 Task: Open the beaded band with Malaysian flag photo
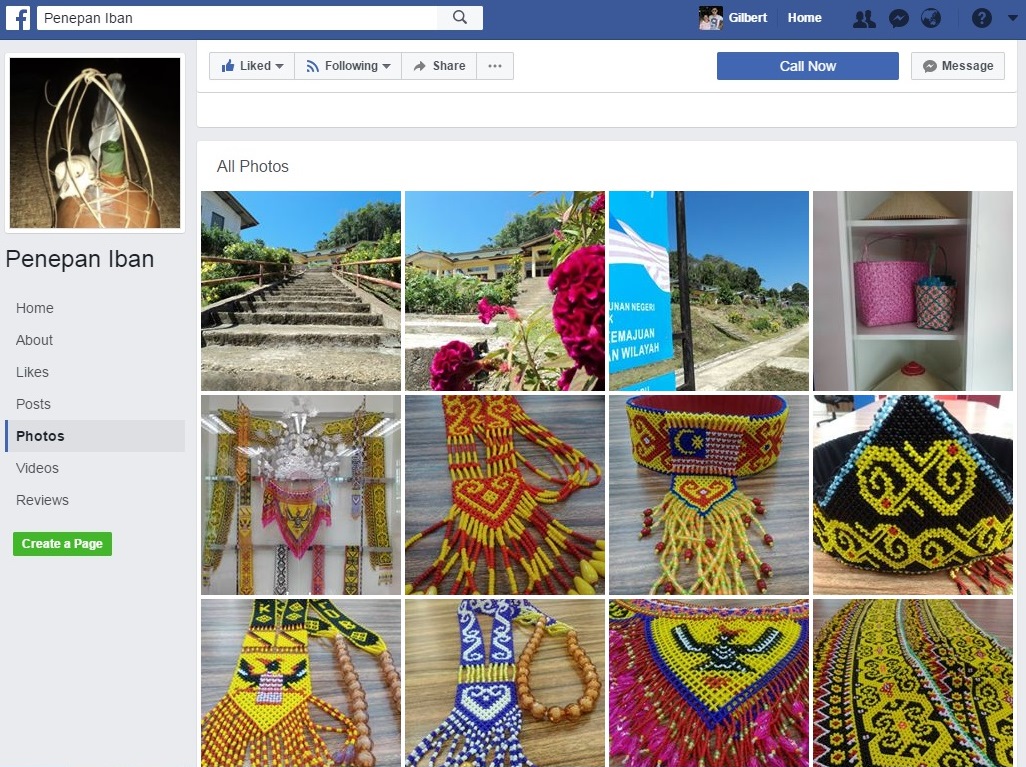pyautogui.click(x=709, y=495)
